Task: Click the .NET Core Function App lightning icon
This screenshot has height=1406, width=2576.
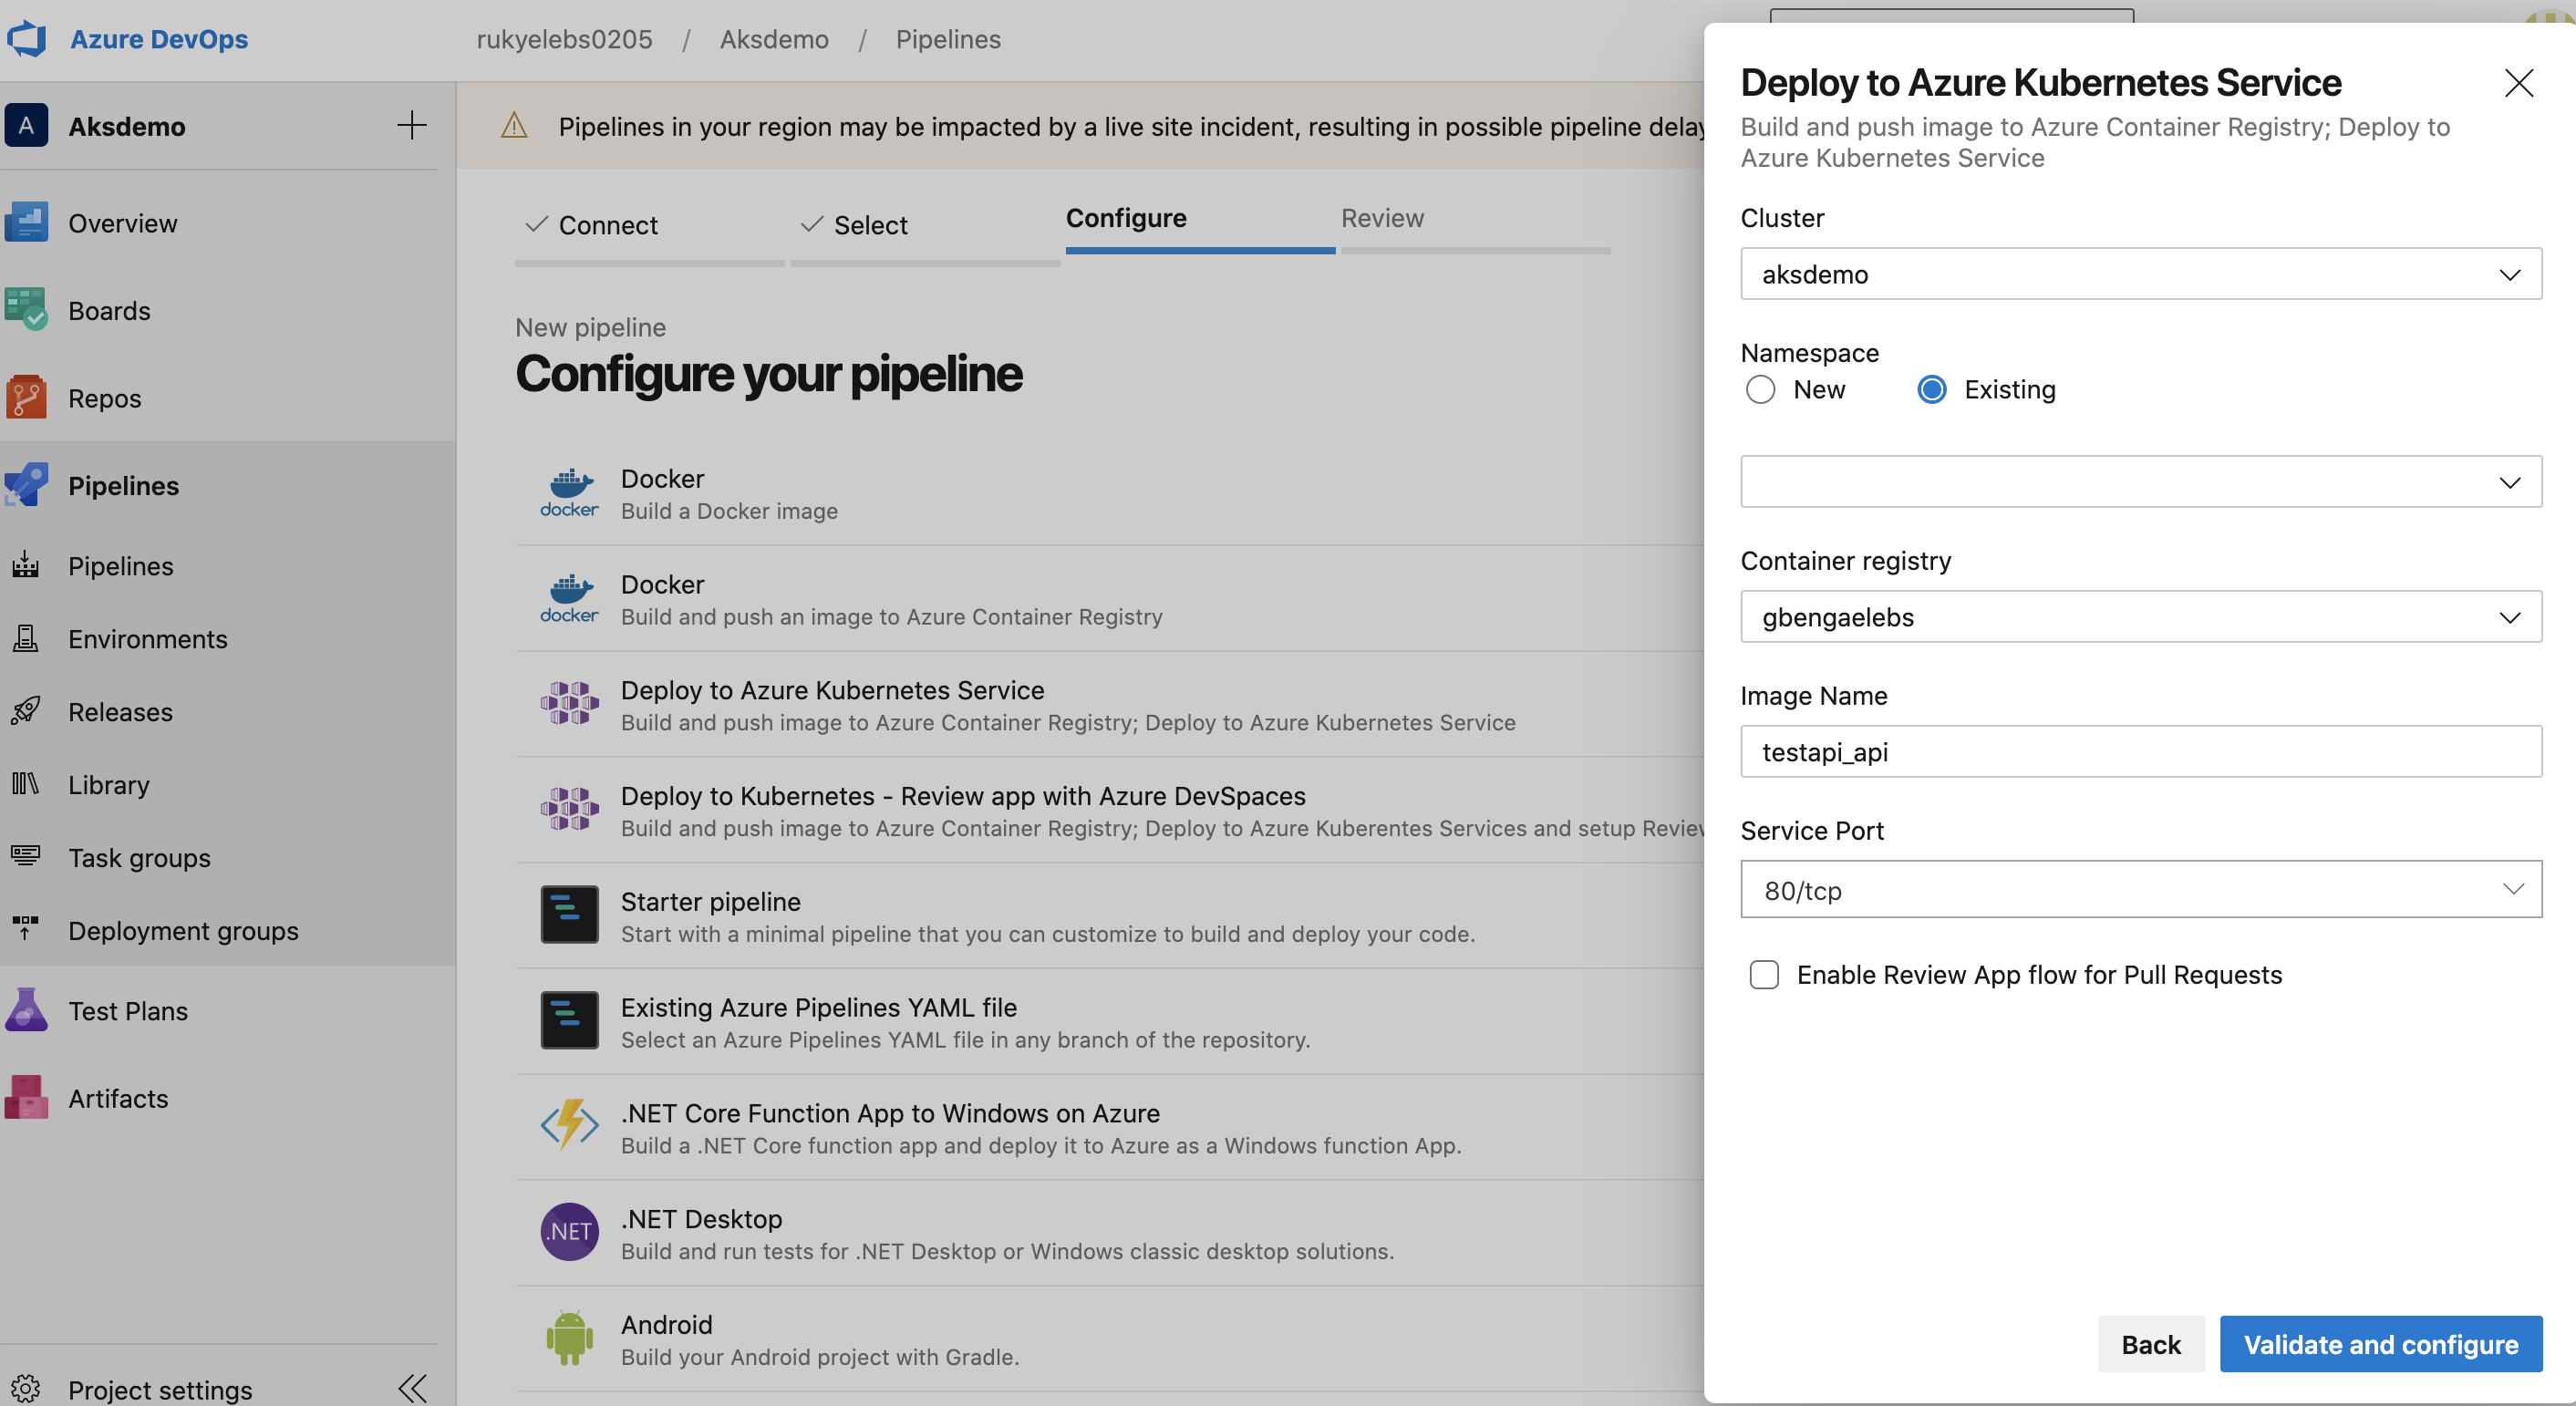Action: (x=569, y=1126)
